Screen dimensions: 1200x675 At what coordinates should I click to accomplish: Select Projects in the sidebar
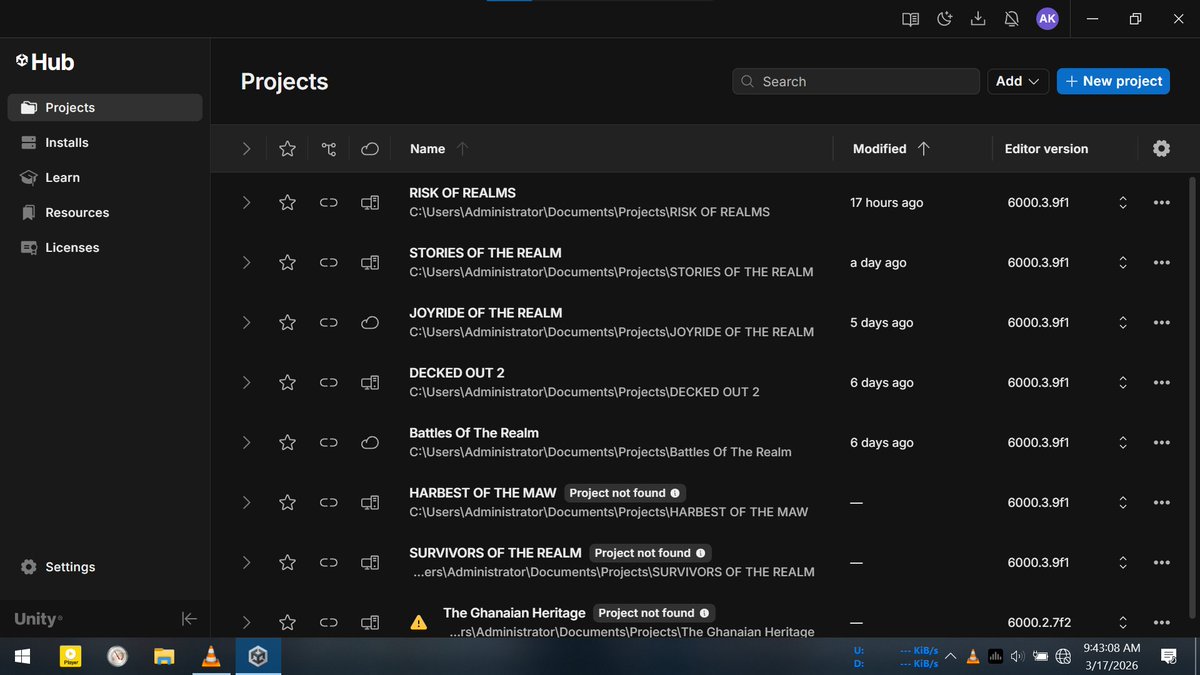tap(105, 107)
